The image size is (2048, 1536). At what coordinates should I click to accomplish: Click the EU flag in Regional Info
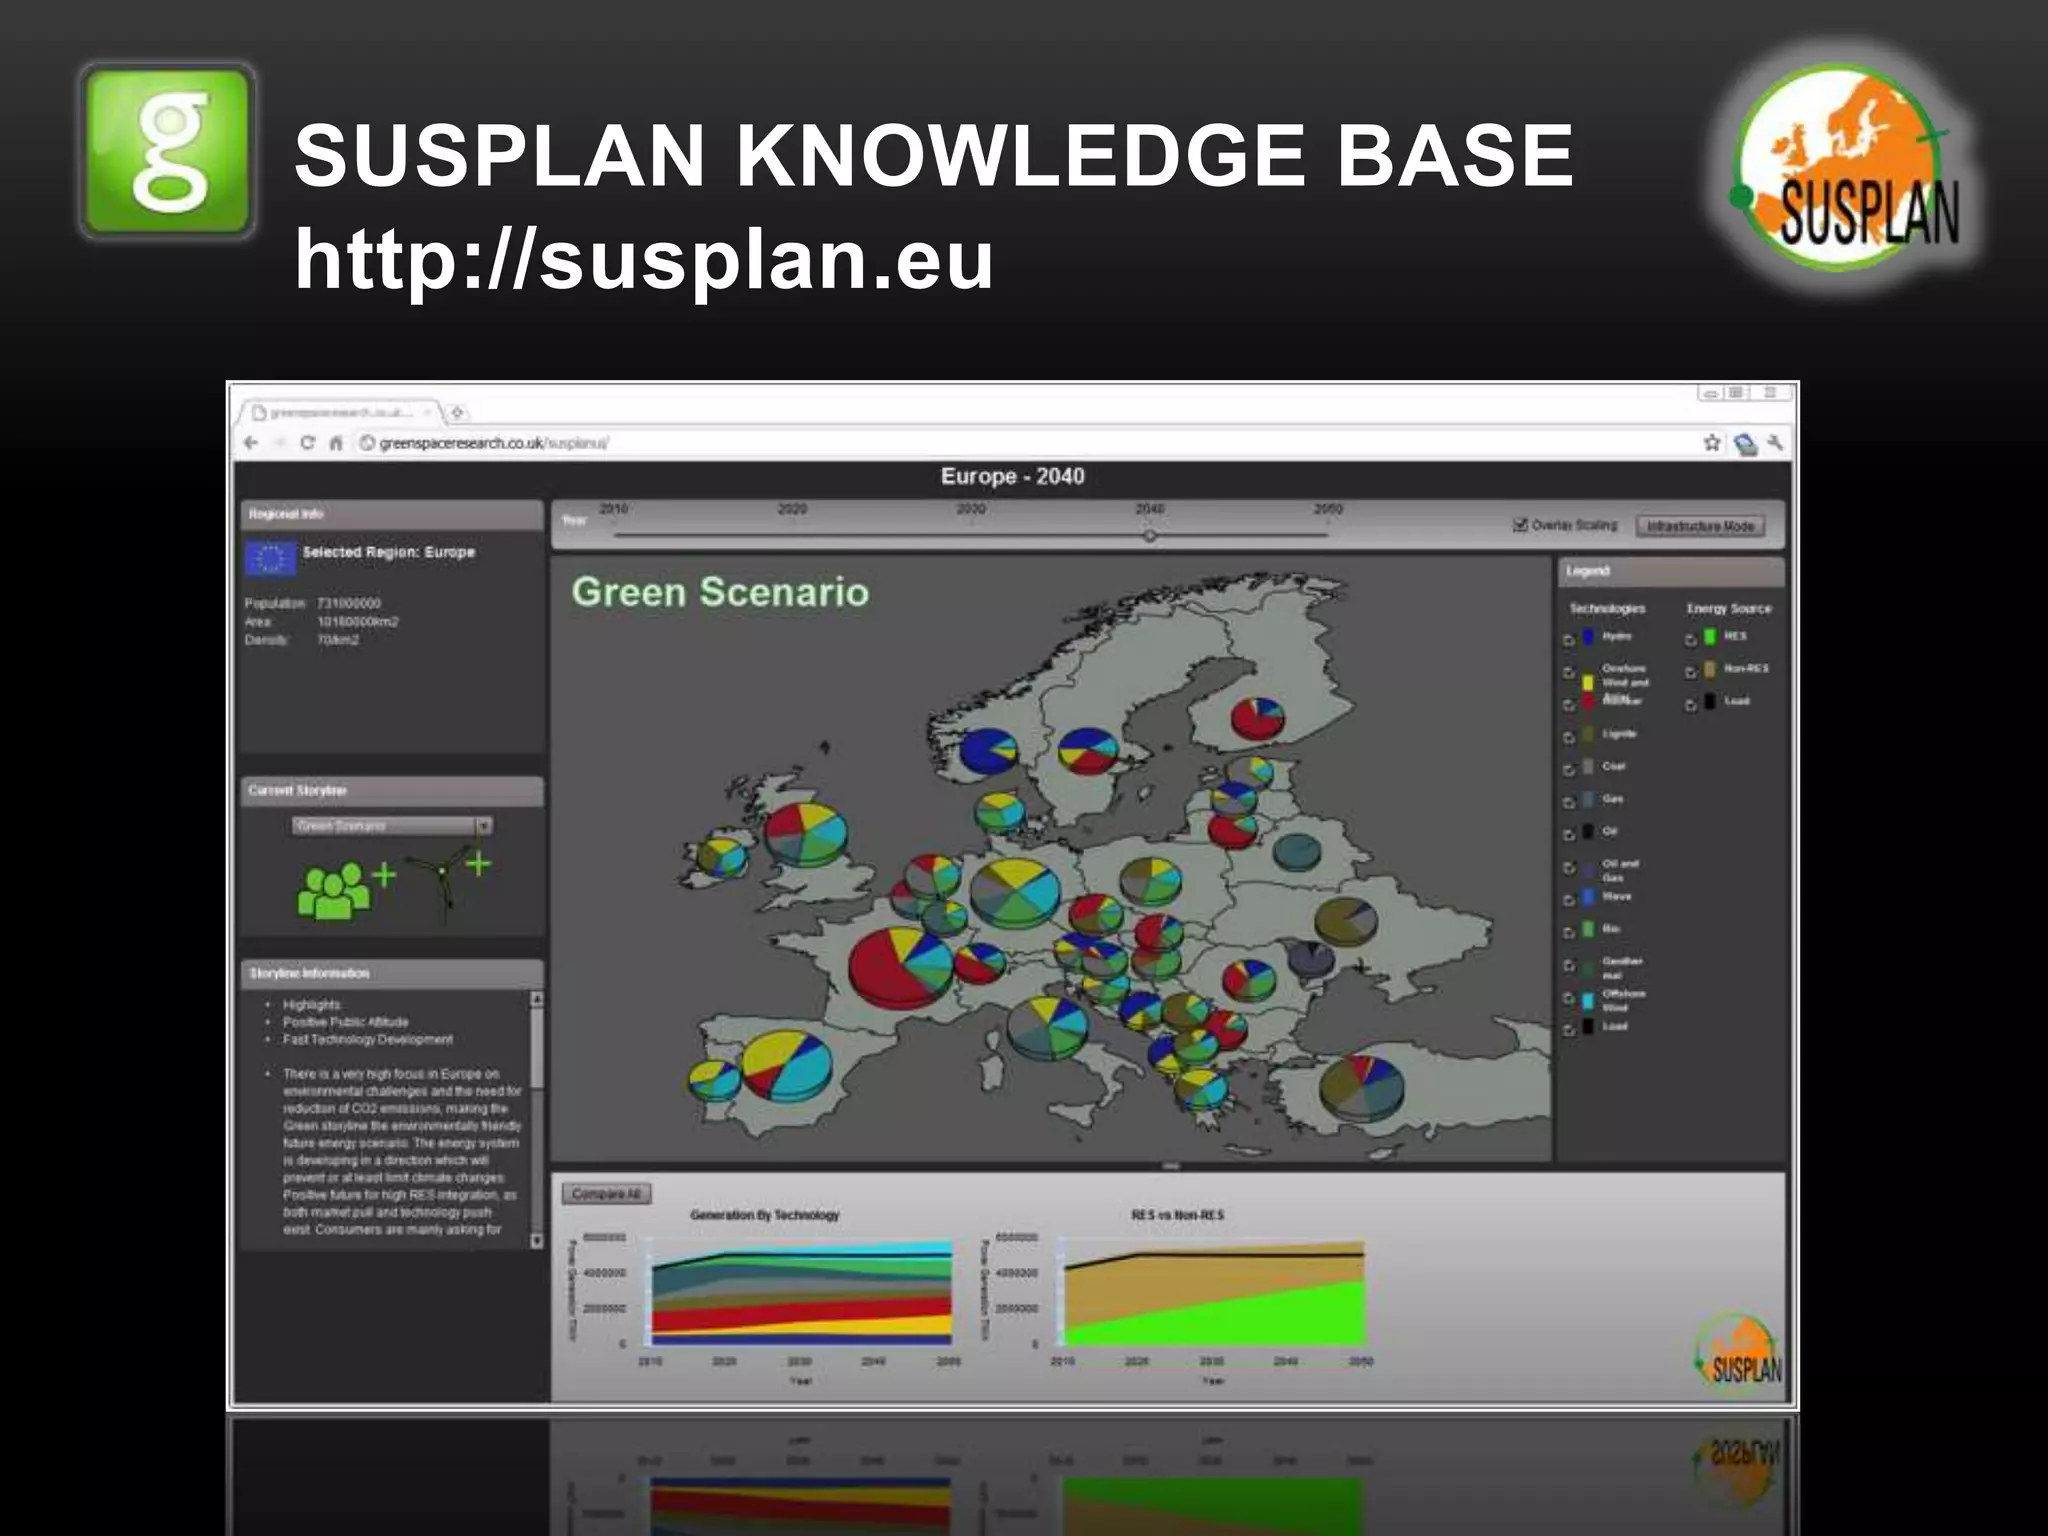click(270, 558)
